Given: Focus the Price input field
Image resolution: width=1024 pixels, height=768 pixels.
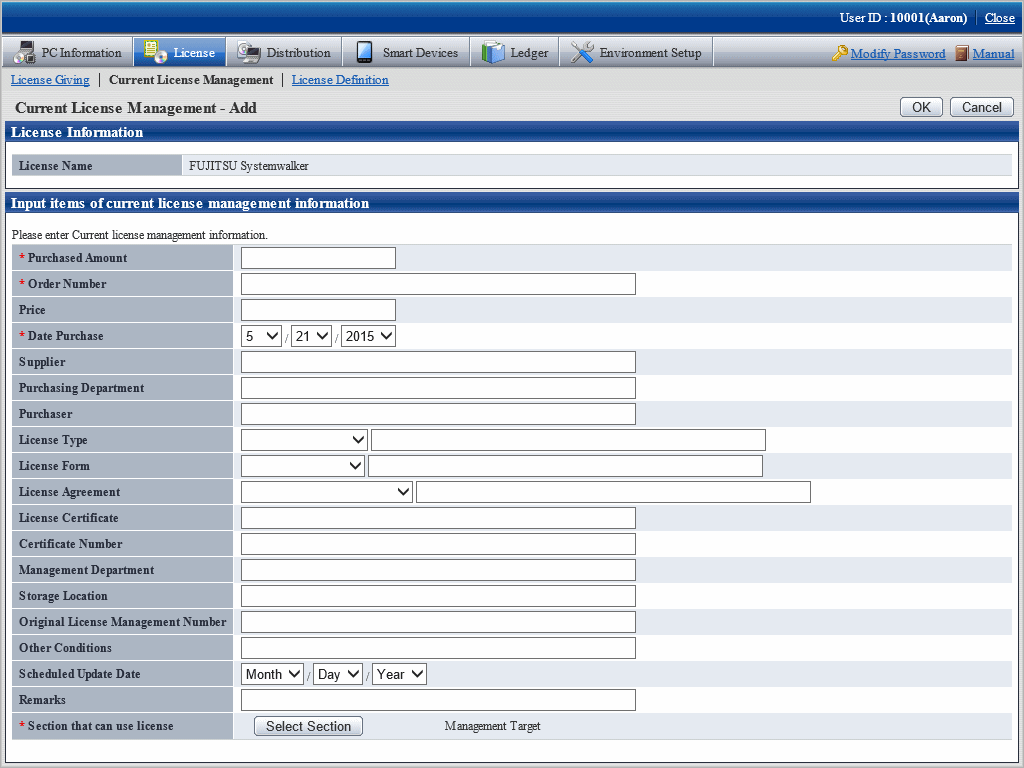Looking at the screenshot, I should click(x=318, y=310).
